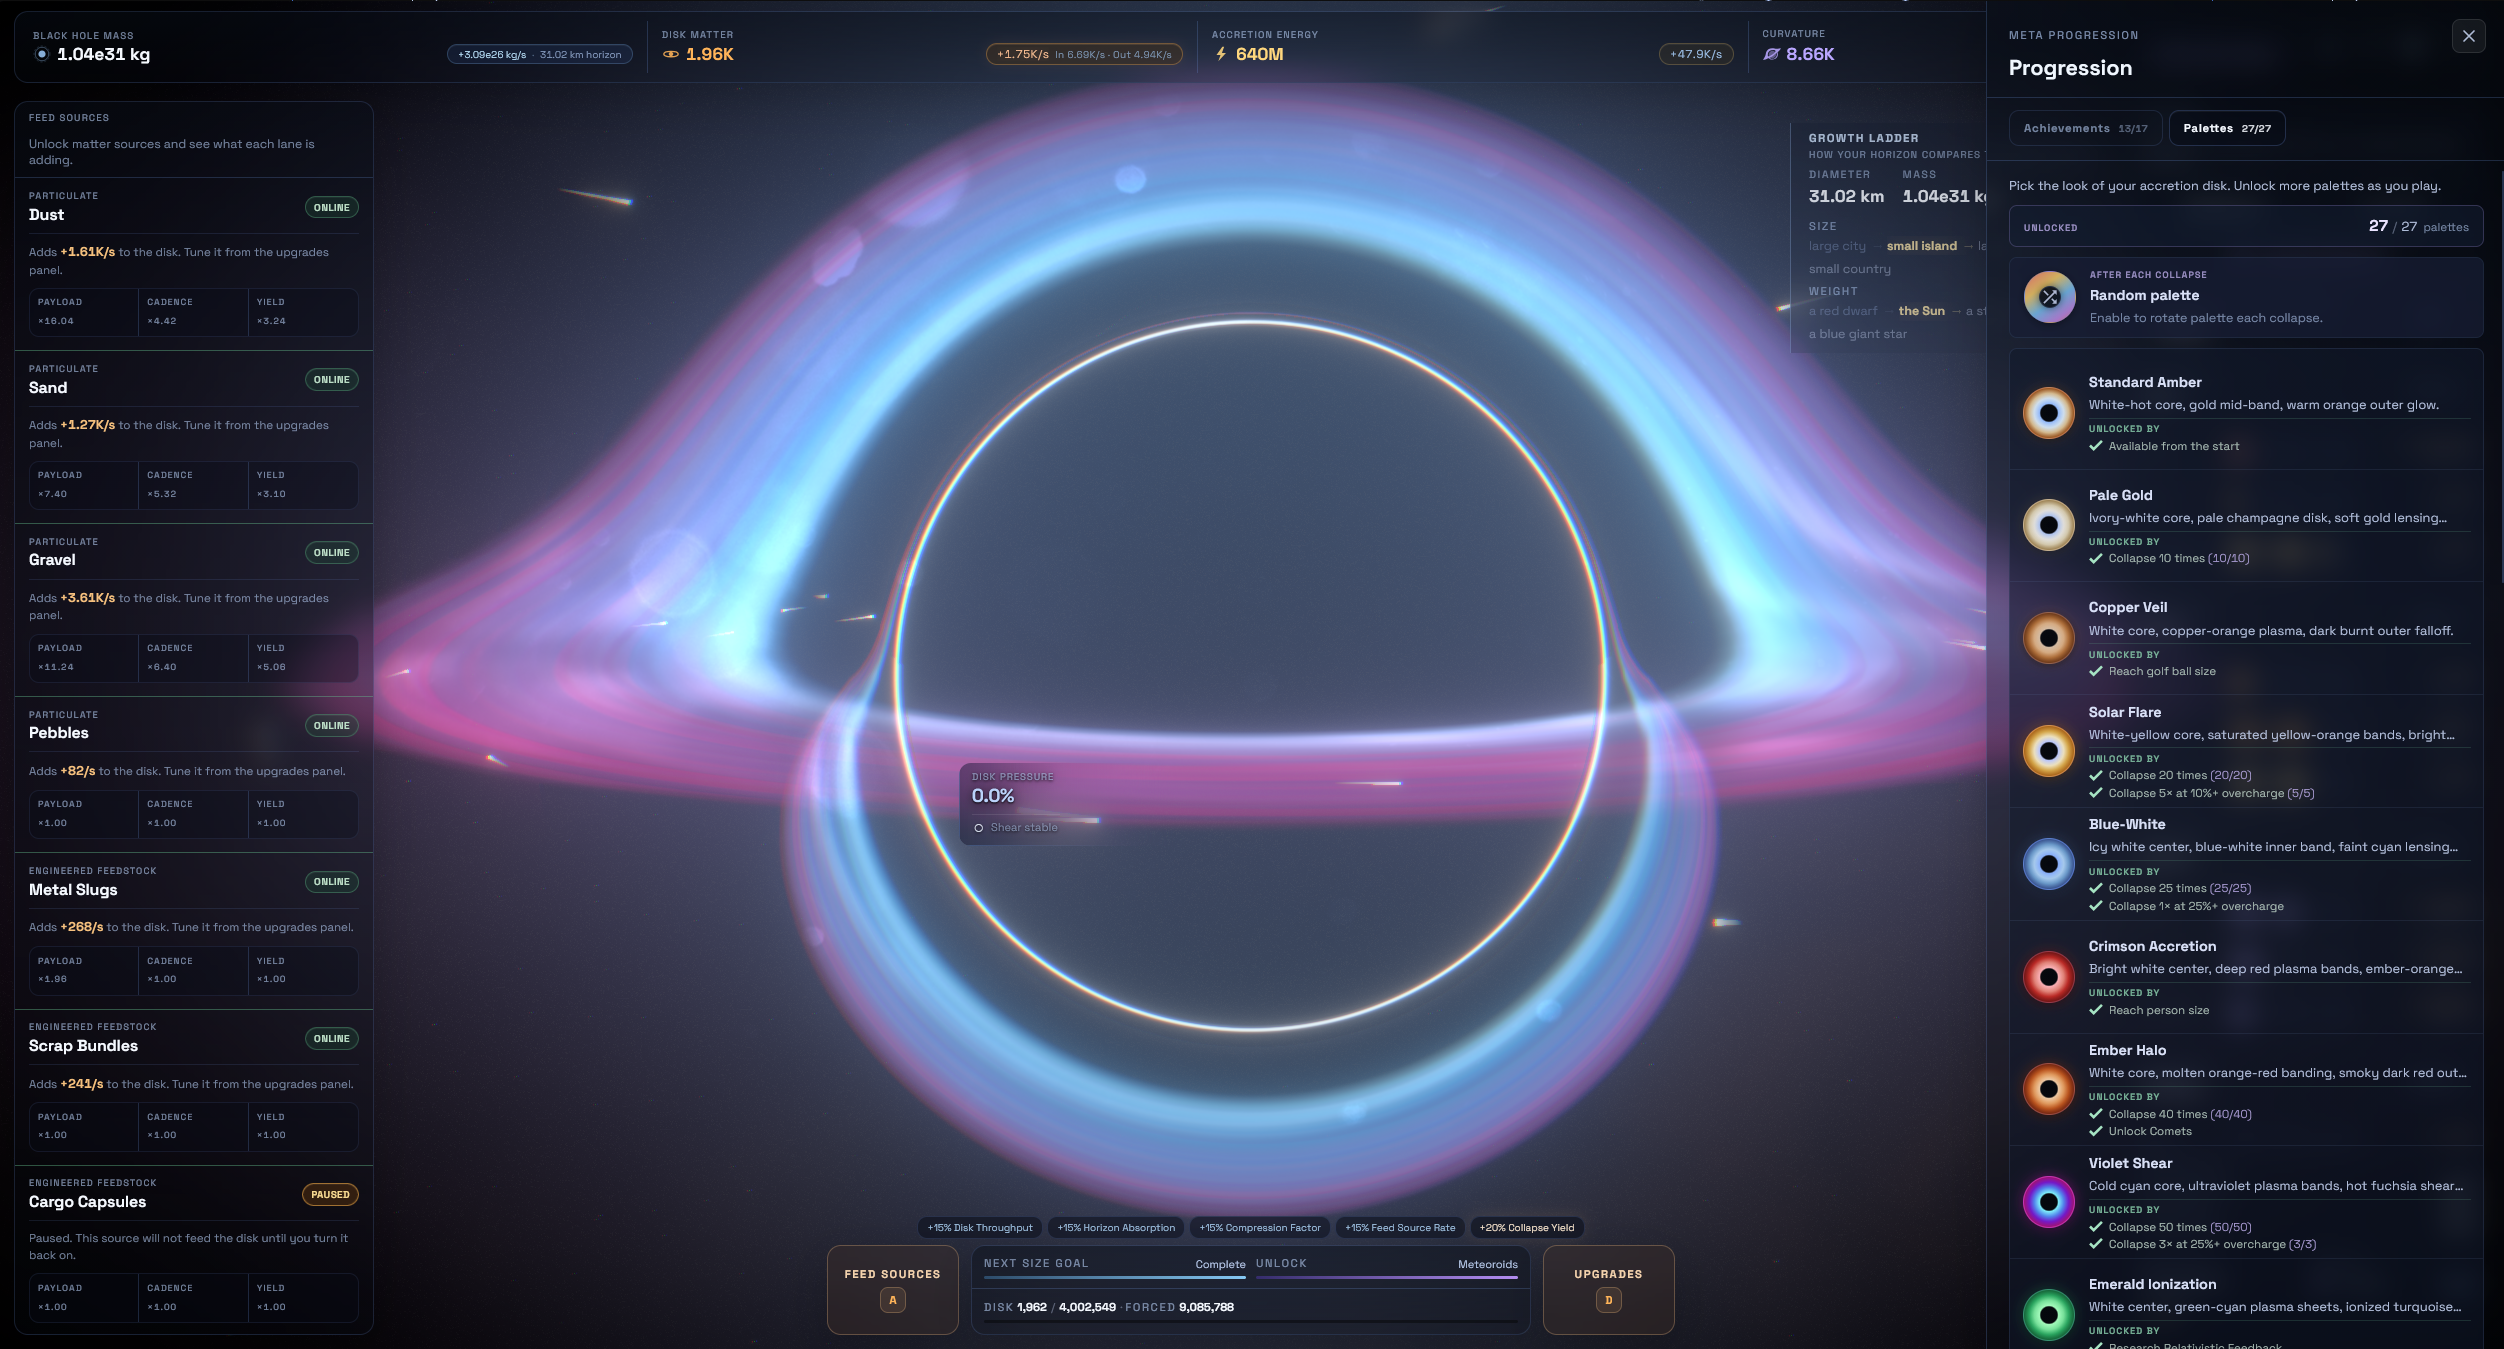Click the Reach golf ball size checkmark
The height and width of the screenshot is (1349, 2504).
click(x=2096, y=672)
